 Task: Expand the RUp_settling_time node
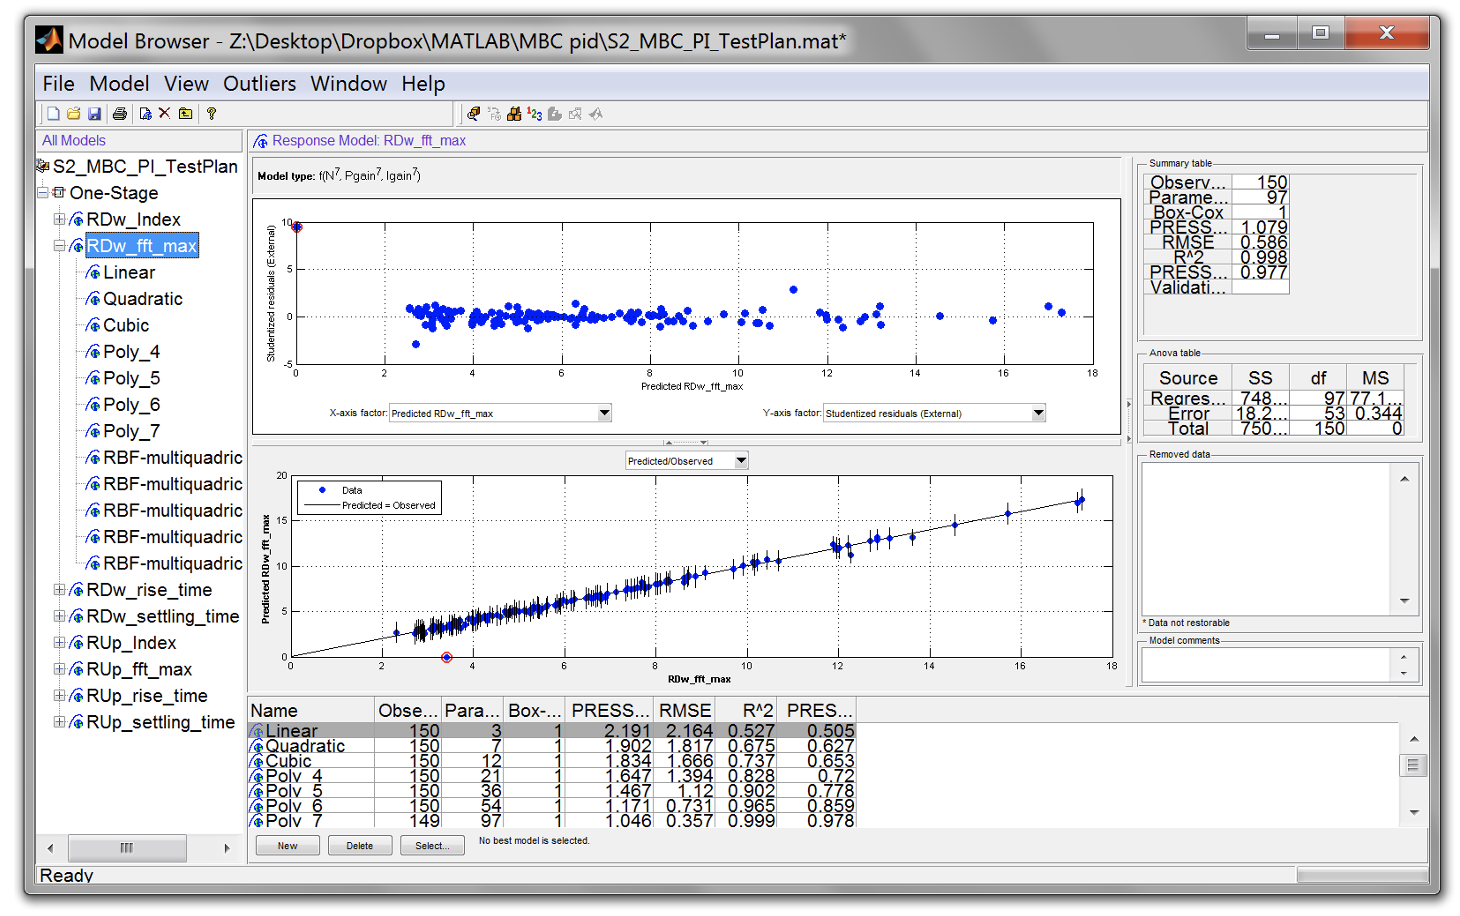click(59, 722)
